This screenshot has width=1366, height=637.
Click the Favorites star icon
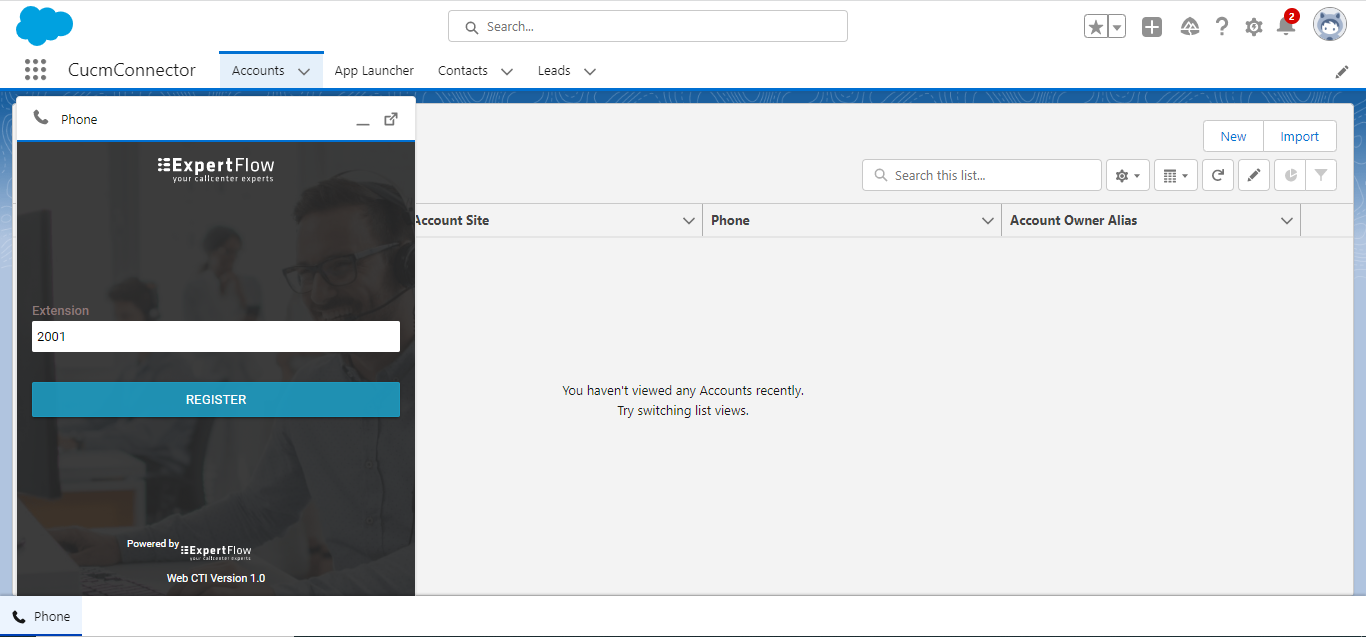tap(1096, 27)
